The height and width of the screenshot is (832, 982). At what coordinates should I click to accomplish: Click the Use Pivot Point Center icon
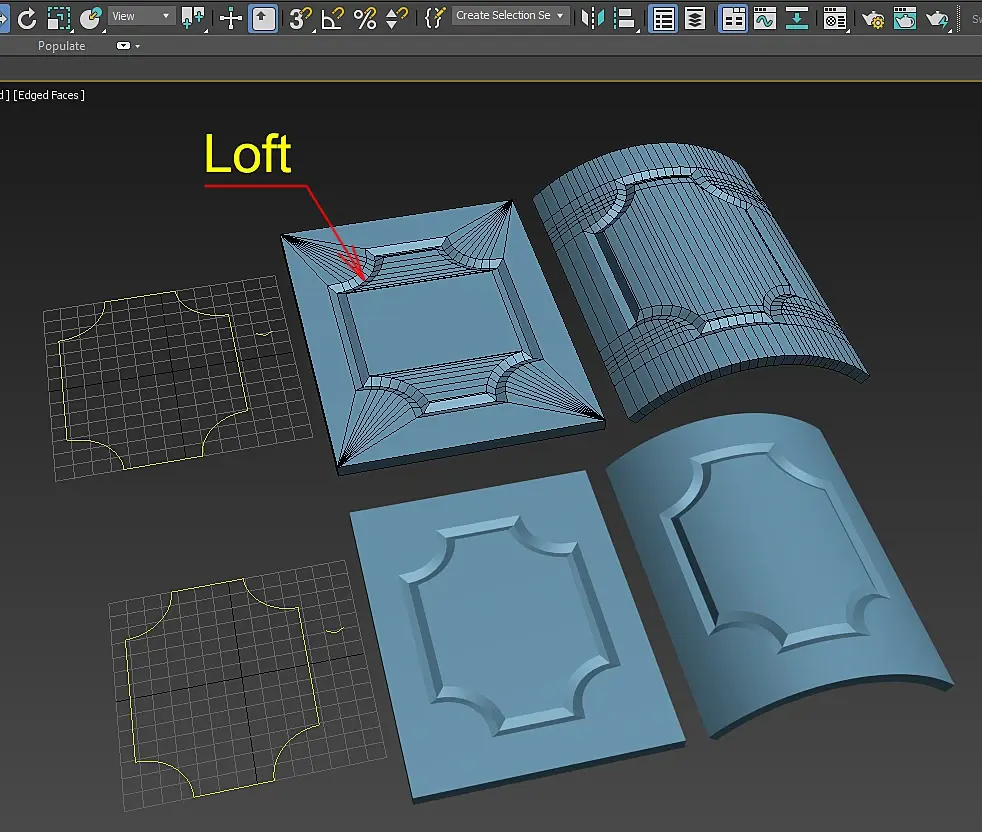click(x=193, y=17)
